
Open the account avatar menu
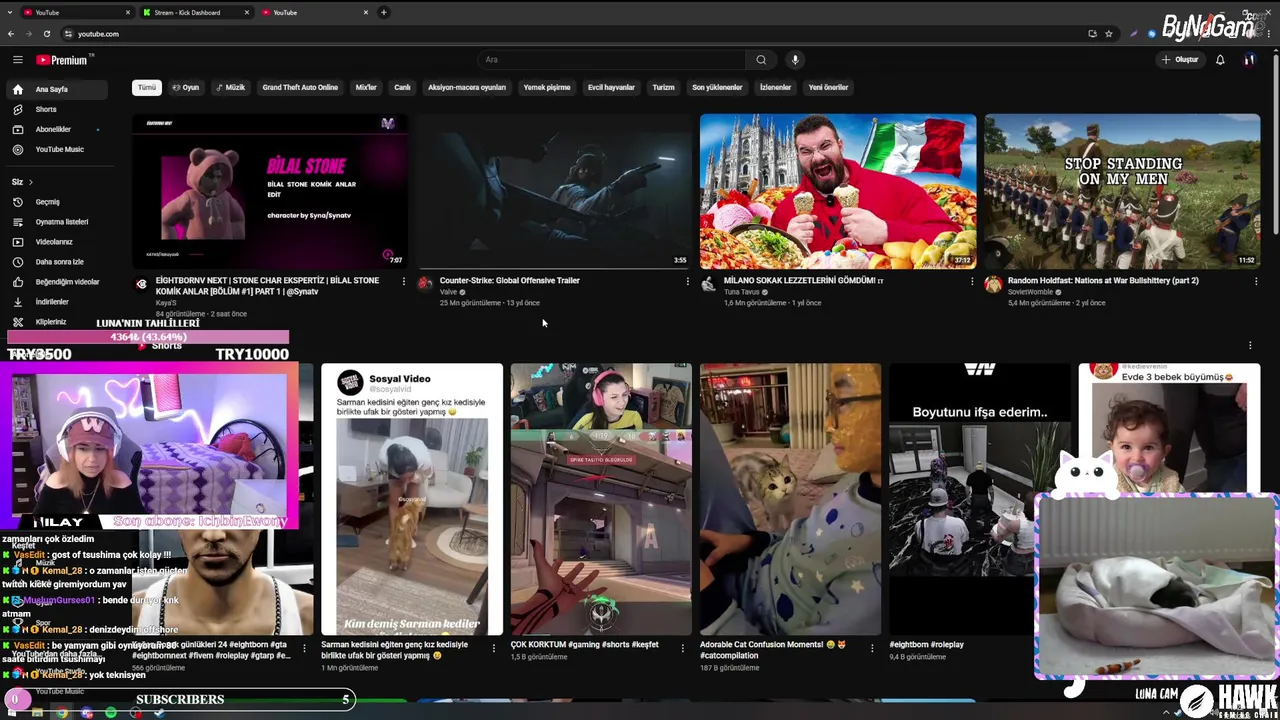[x=1249, y=60]
